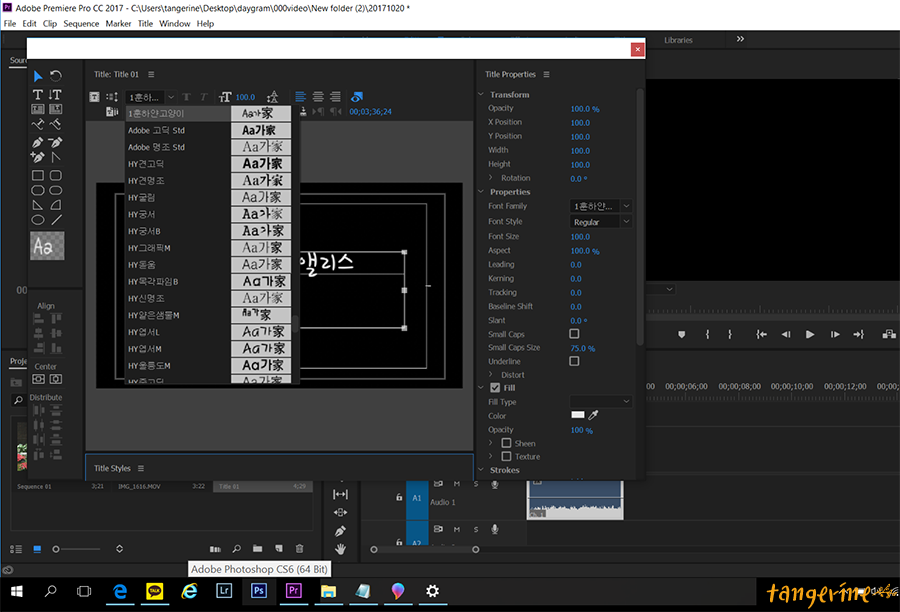Align title text to the right
This screenshot has width=900, height=612.
(x=335, y=96)
